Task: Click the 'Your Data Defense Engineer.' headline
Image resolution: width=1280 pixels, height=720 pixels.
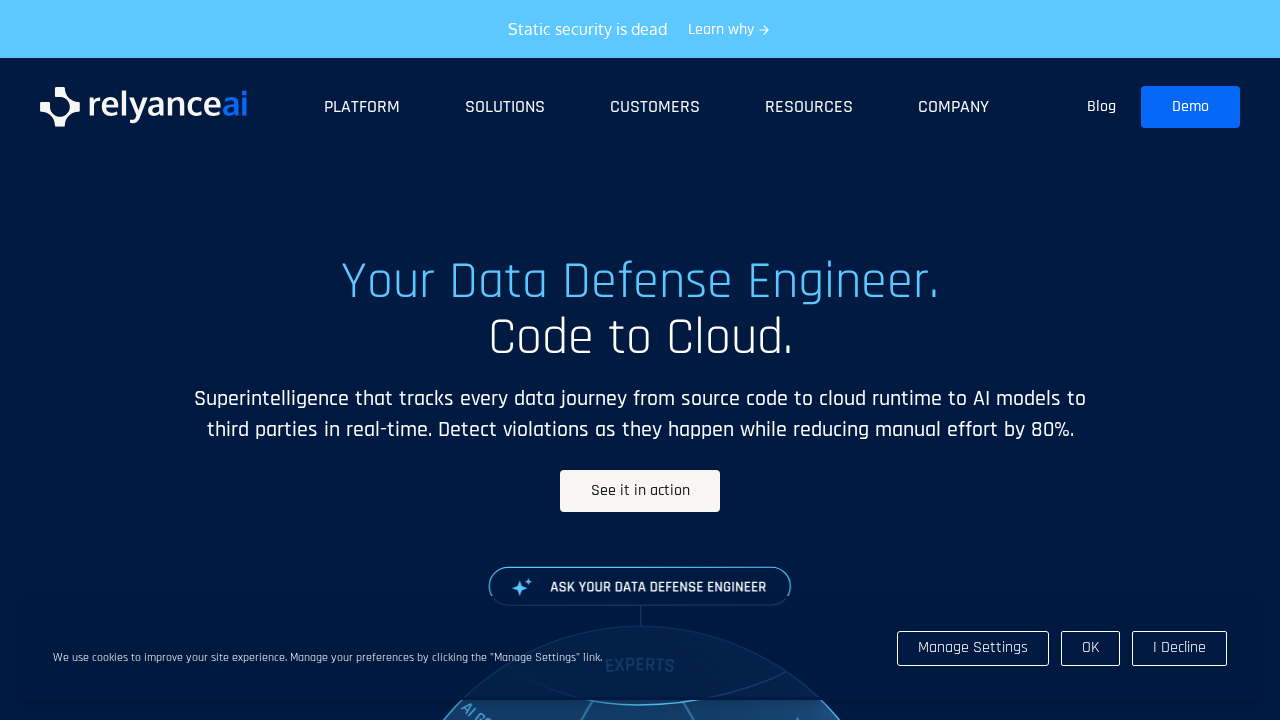Action: point(640,281)
